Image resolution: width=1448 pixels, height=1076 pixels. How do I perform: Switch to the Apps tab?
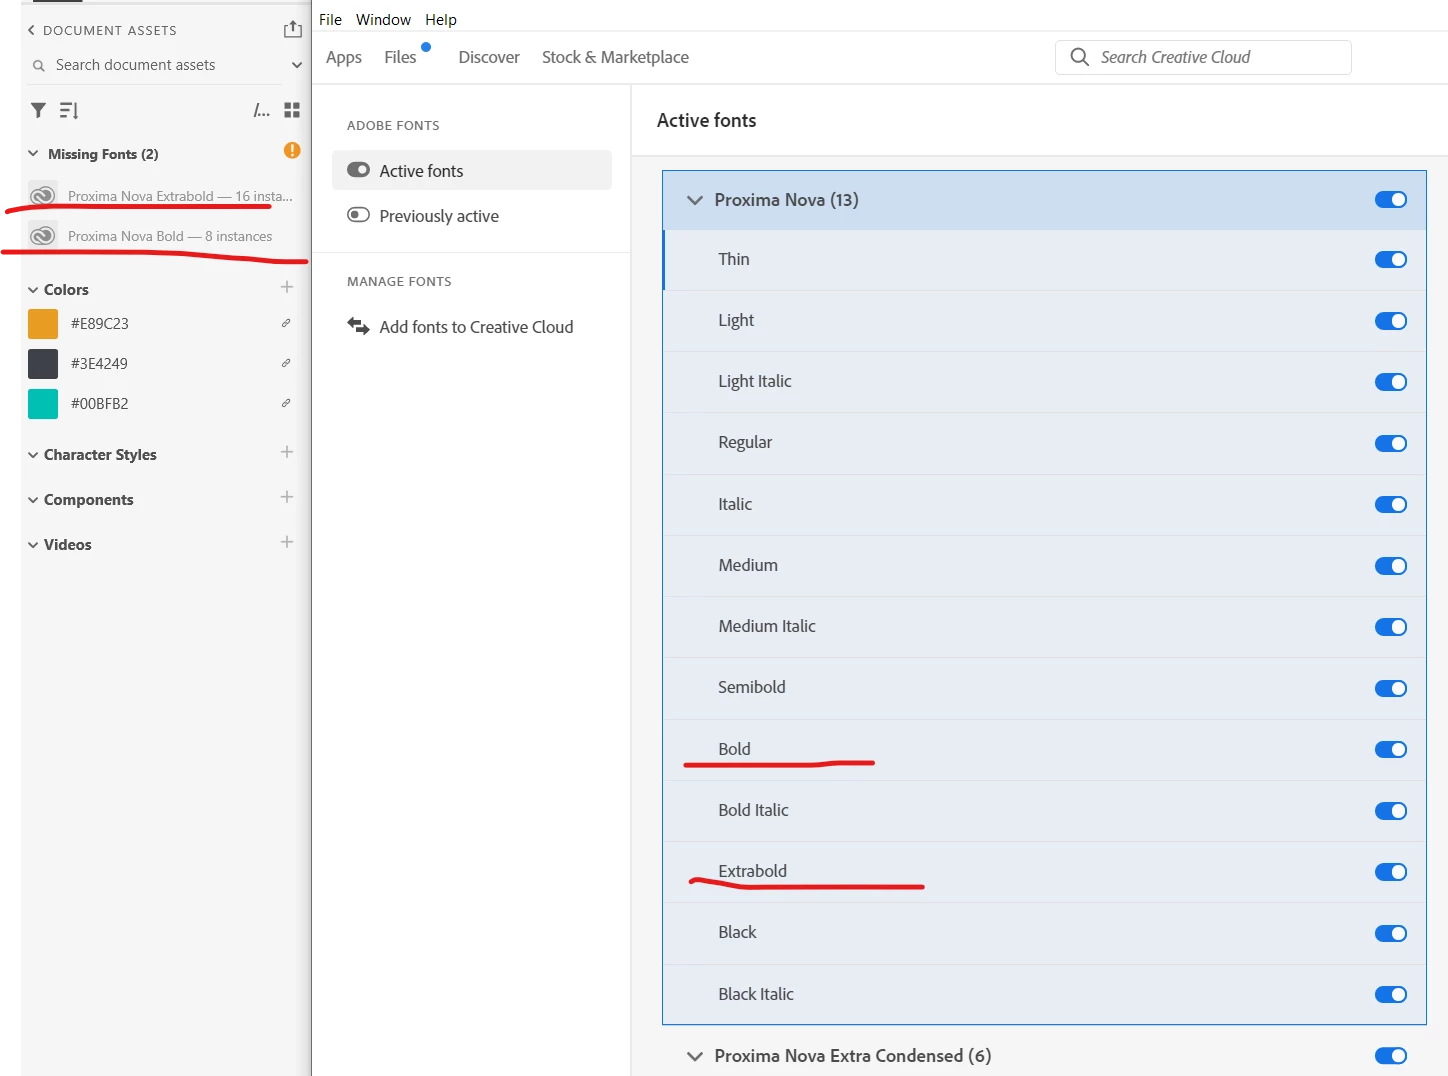click(344, 57)
